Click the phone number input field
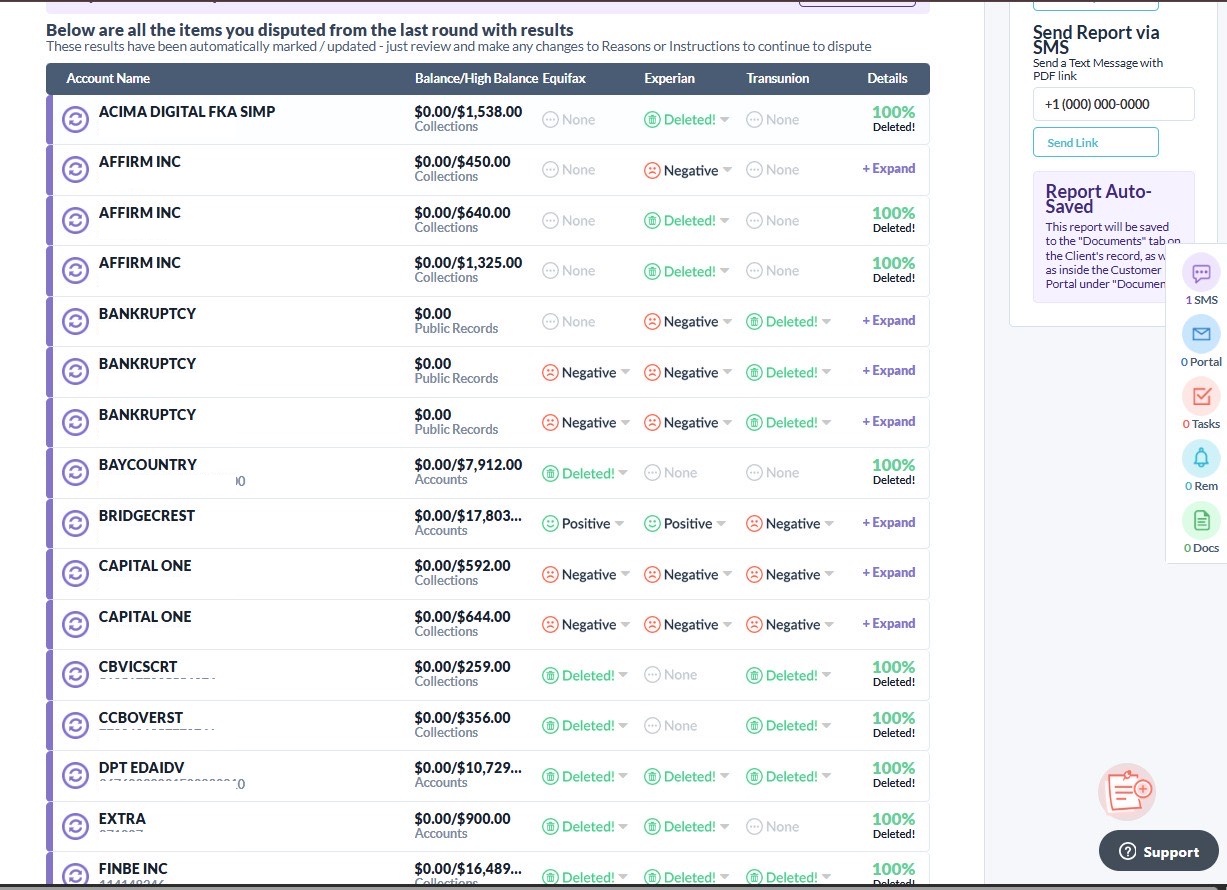The width and height of the screenshot is (1227, 890). click(x=1113, y=103)
